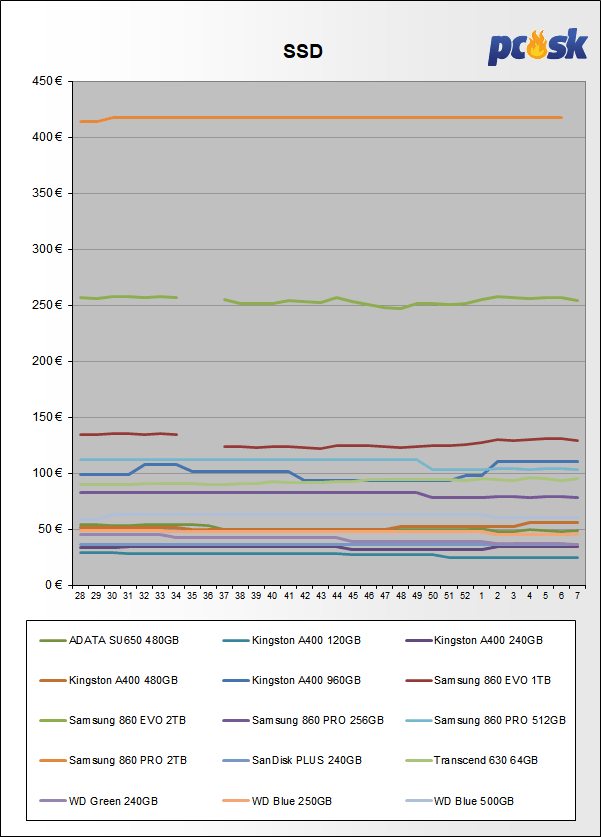Select Samsung 860 PRO 512GB legend entry
601x837 pixels.
[486, 720]
